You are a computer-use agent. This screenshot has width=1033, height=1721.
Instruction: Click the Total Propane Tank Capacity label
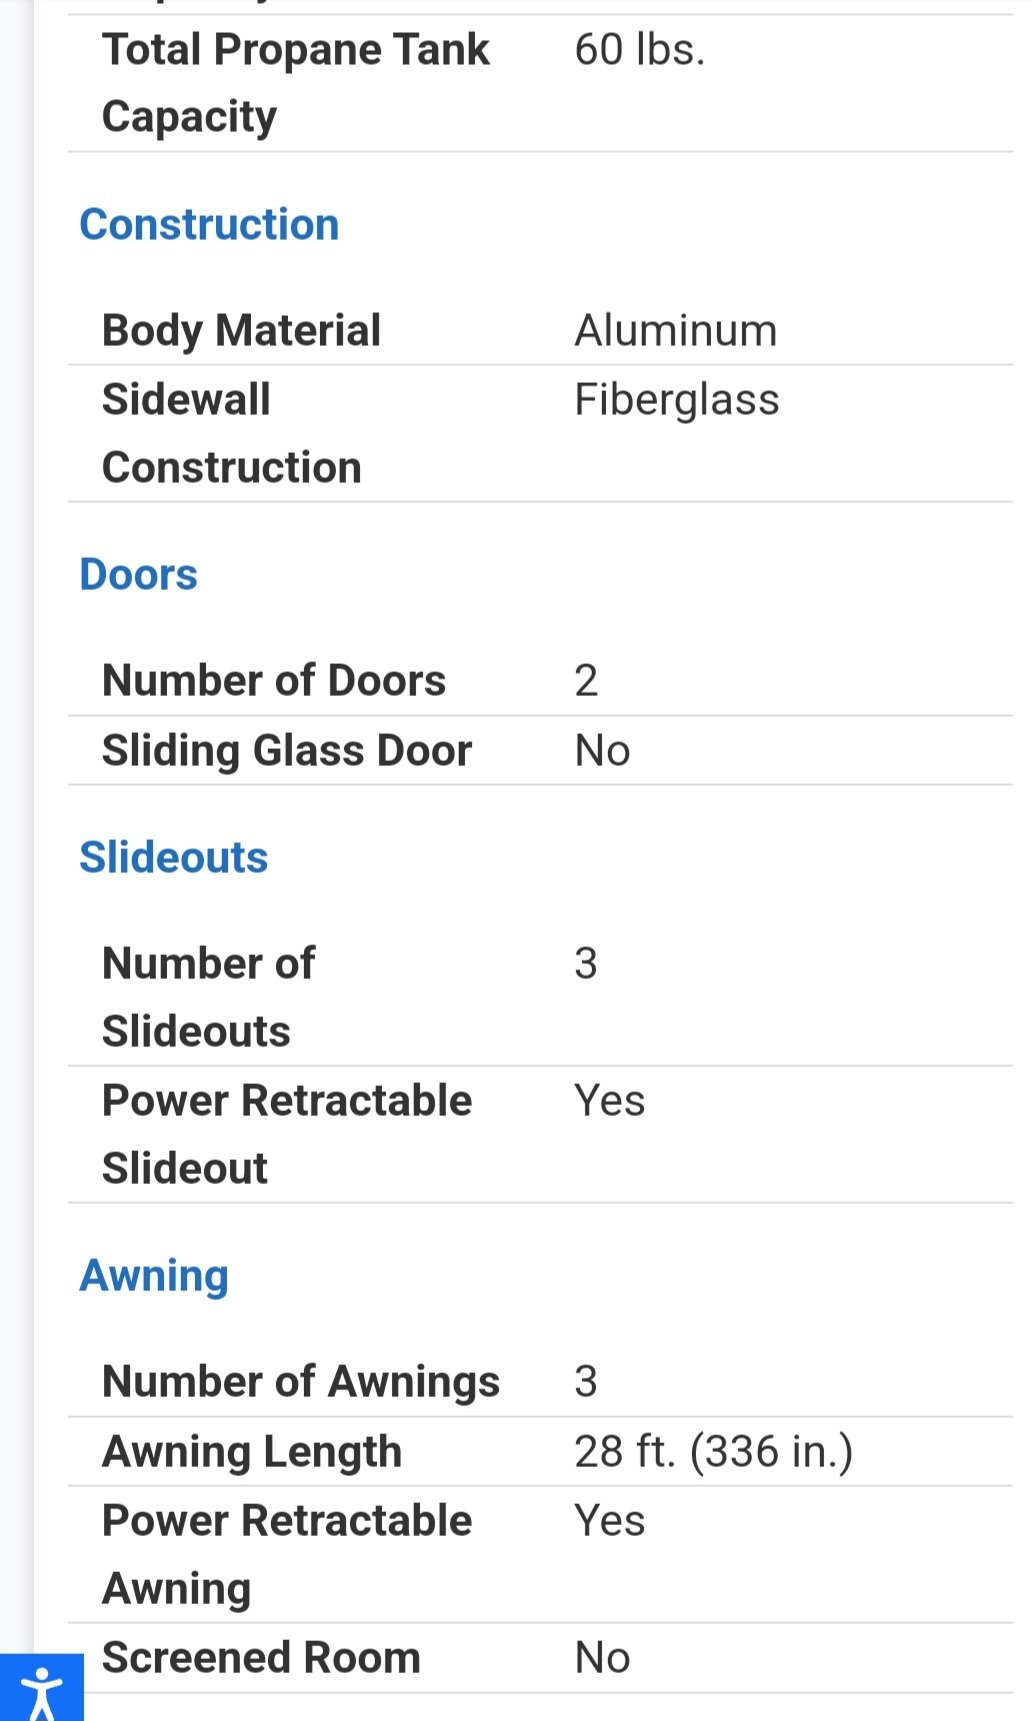point(295,82)
